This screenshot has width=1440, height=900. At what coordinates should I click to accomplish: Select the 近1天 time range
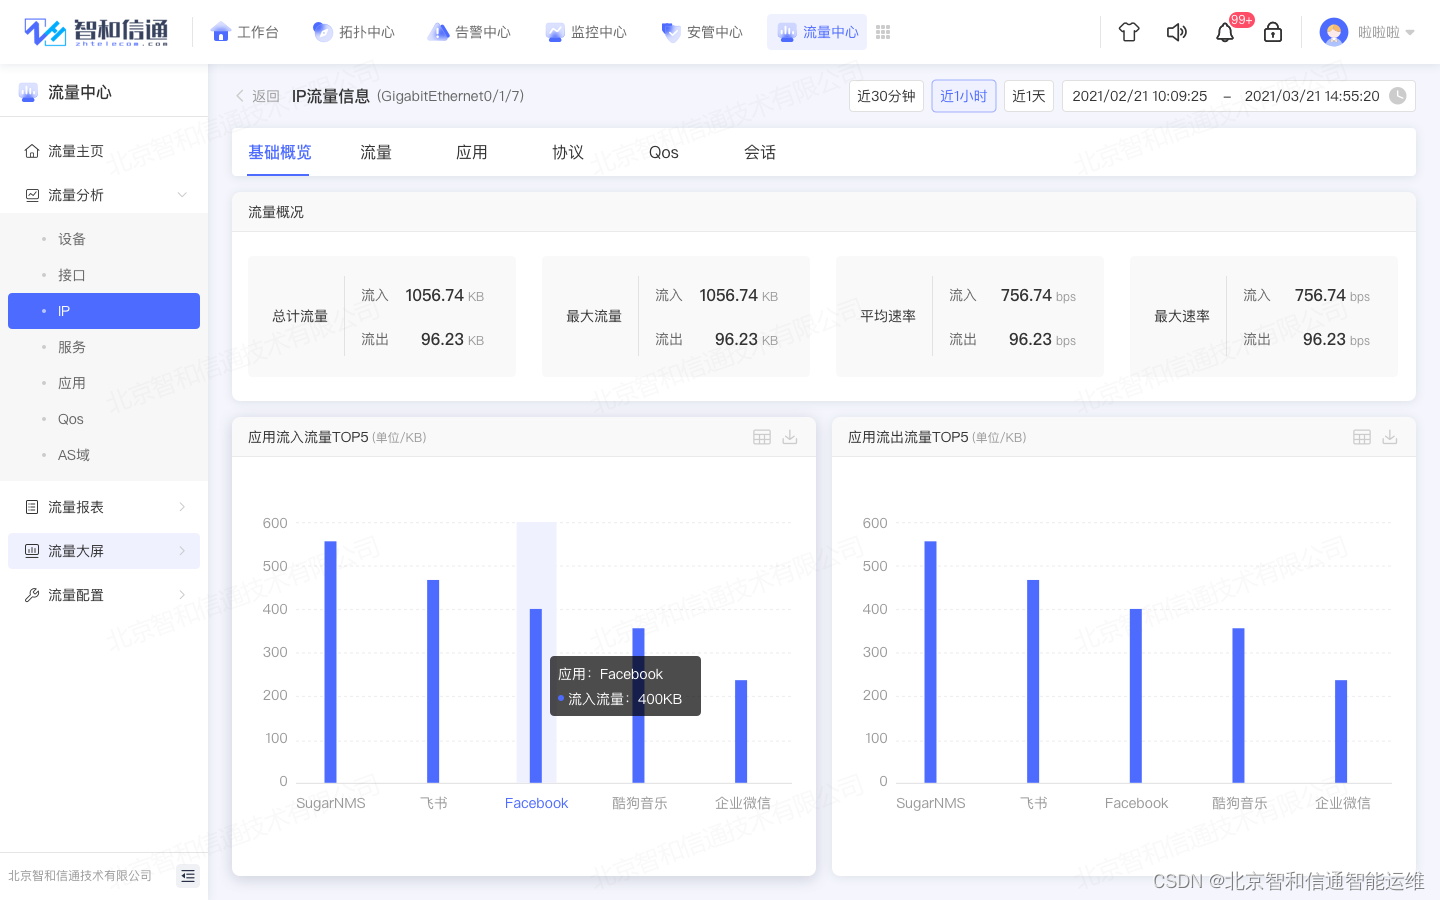point(1029,96)
